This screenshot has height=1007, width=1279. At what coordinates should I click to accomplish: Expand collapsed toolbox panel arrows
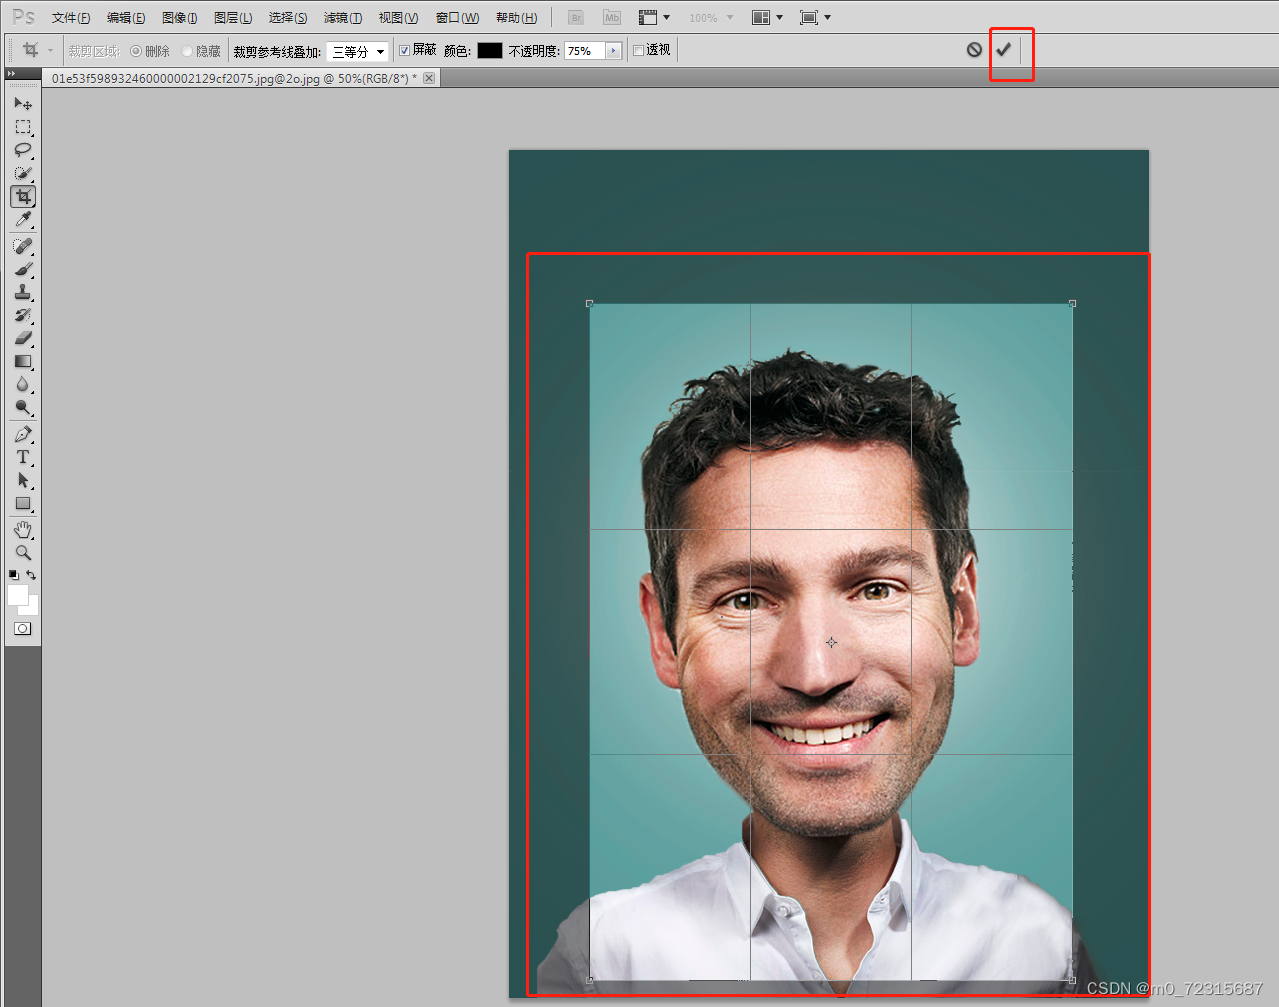pos(11,74)
